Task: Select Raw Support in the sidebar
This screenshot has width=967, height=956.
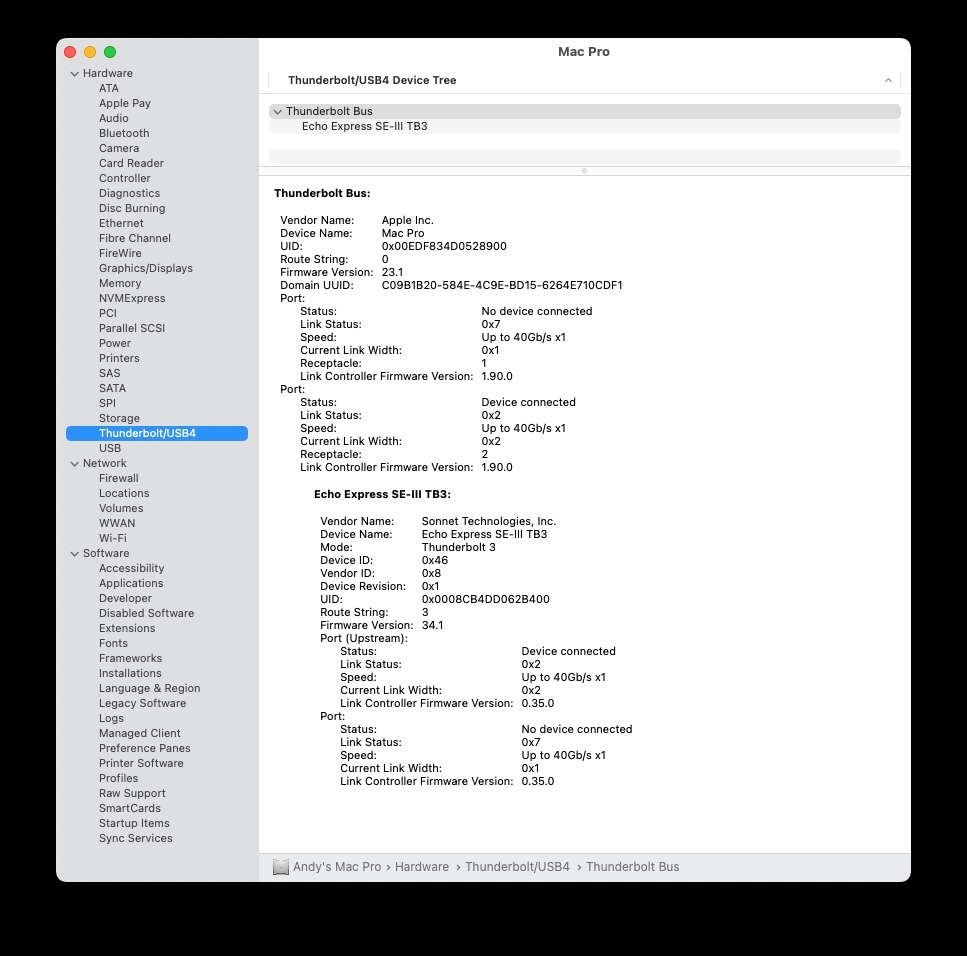Action: pyautogui.click(x=132, y=793)
